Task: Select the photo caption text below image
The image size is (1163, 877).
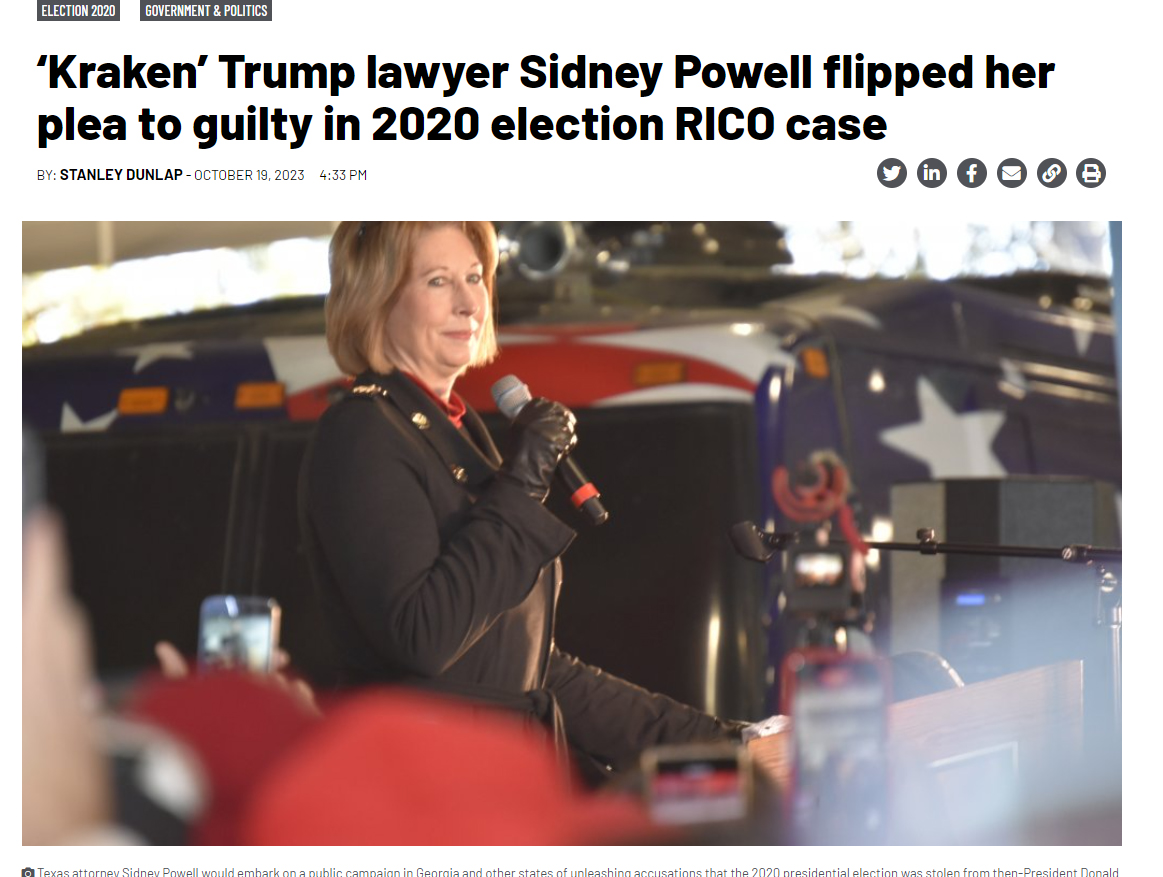Action: coord(578,873)
